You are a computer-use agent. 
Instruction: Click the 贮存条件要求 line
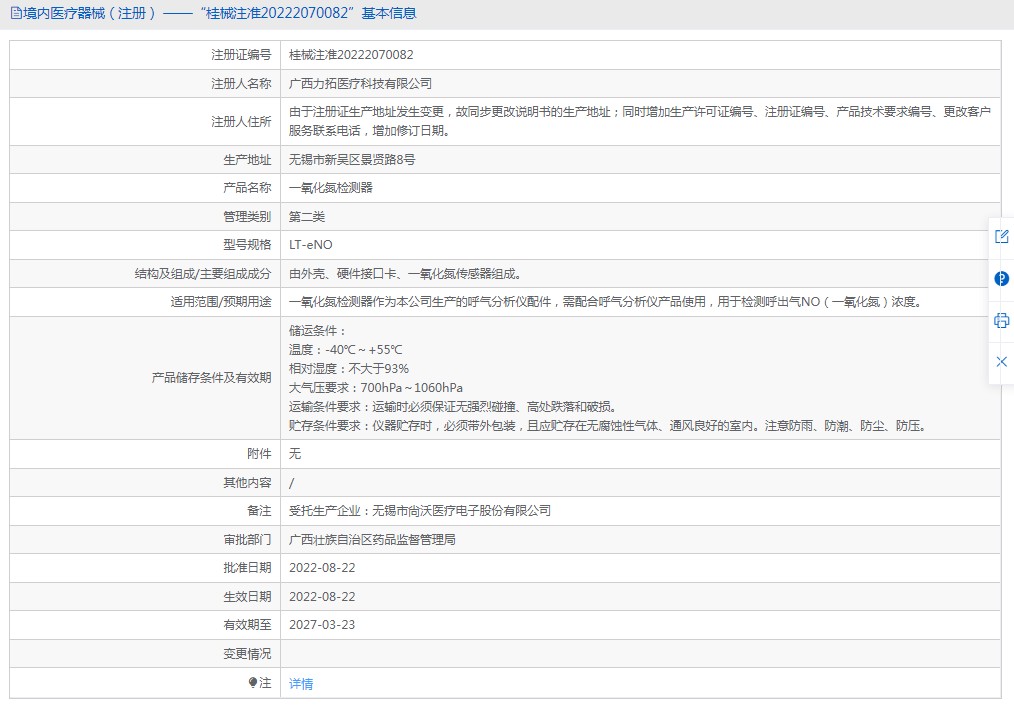608,426
